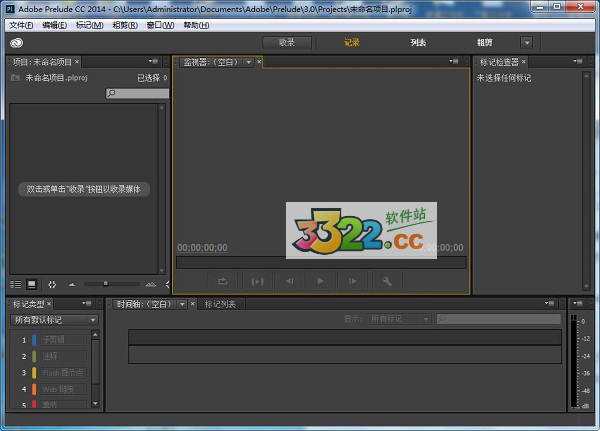Click the 收录 ingest button

pos(287,42)
